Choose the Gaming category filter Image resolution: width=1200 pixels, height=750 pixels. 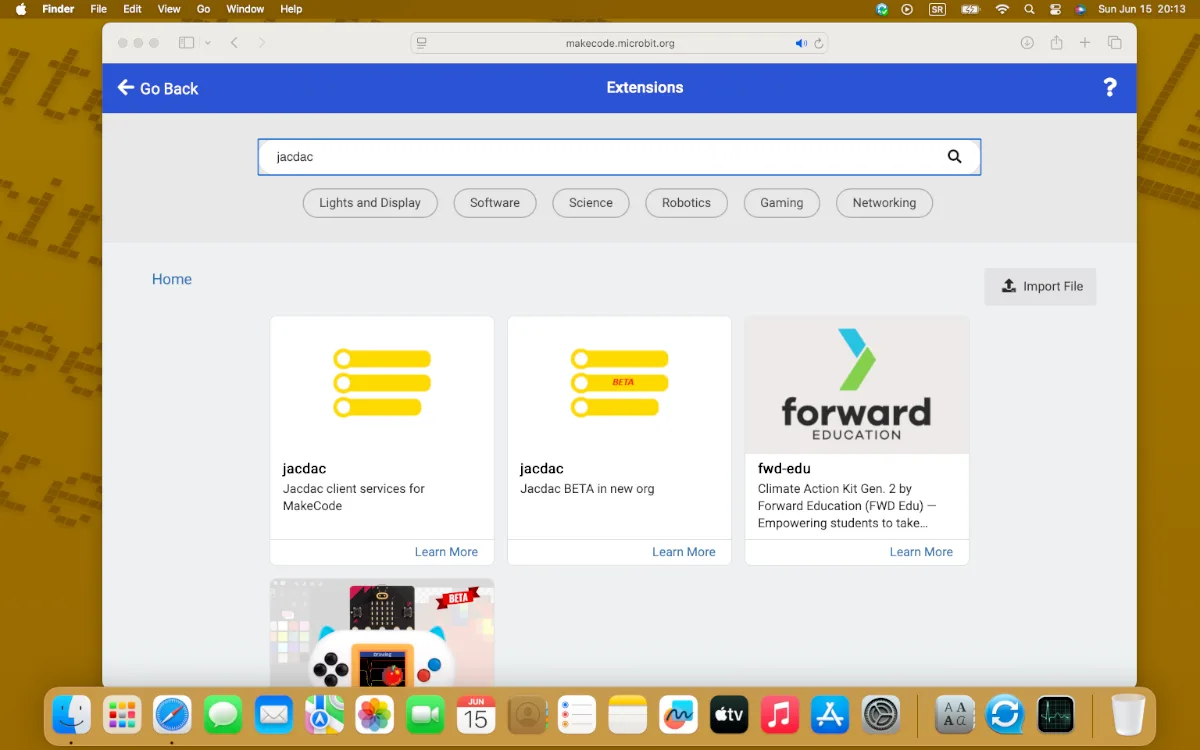782,203
